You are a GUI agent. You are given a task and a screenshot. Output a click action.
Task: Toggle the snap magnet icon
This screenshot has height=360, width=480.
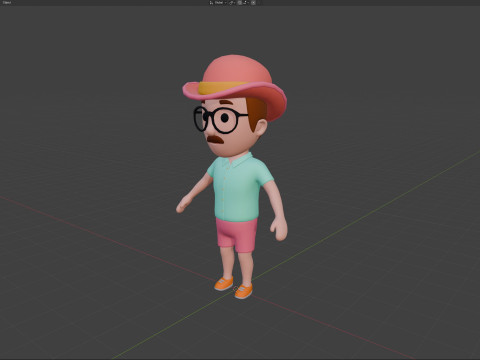pyautogui.click(x=240, y=2)
